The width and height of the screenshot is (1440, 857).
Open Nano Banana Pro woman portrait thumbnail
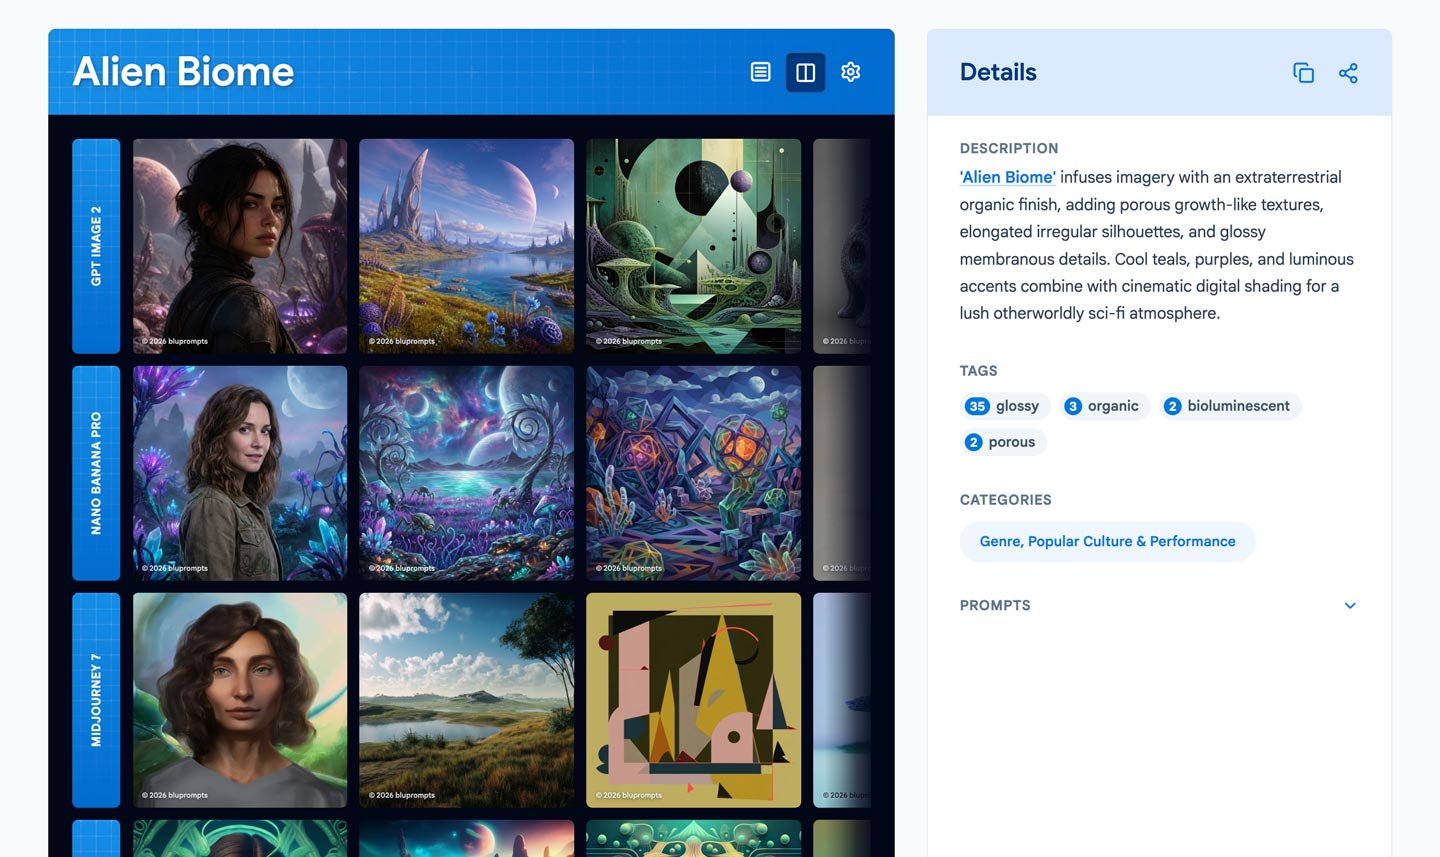pyautogui.click(x=240, y=473)
